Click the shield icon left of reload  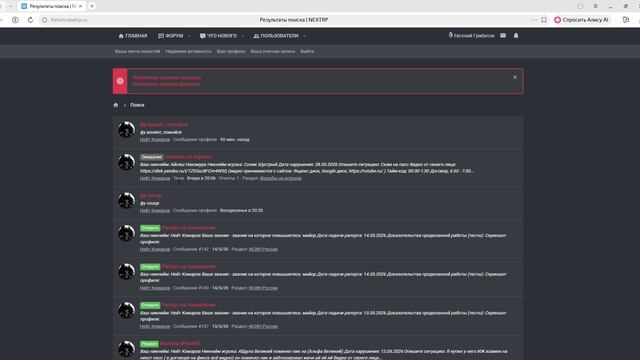point(15,20)
